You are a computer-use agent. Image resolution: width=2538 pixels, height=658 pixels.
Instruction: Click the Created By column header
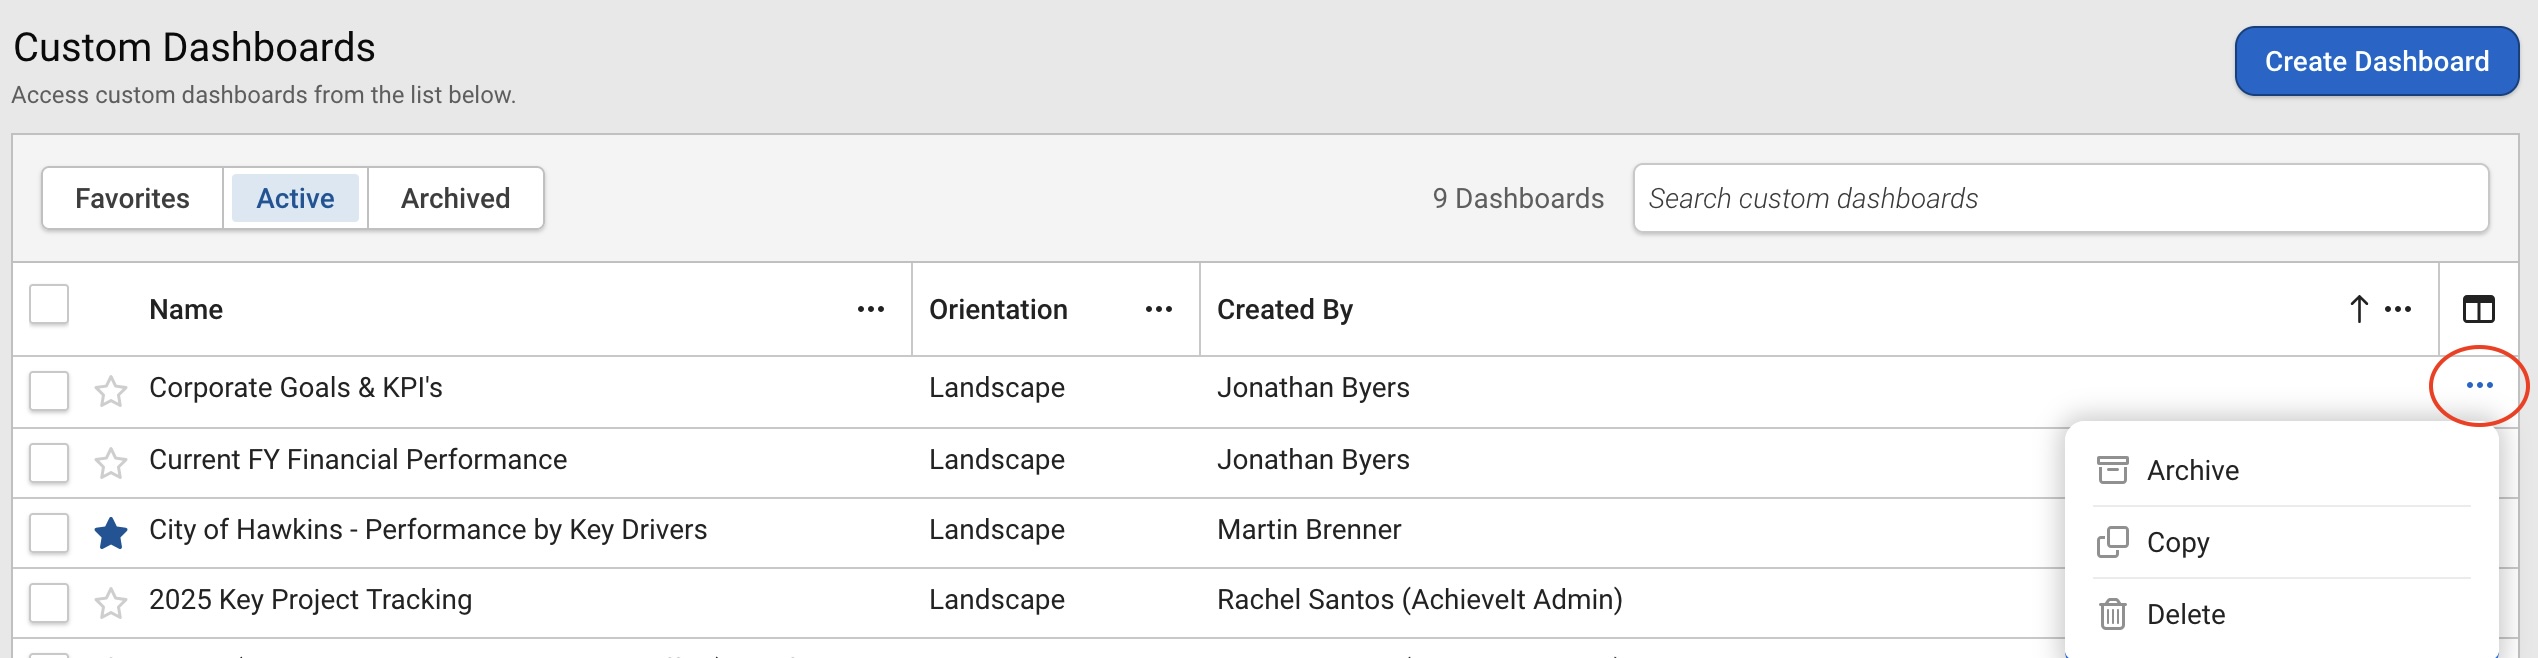click(x=1284, y=310)
